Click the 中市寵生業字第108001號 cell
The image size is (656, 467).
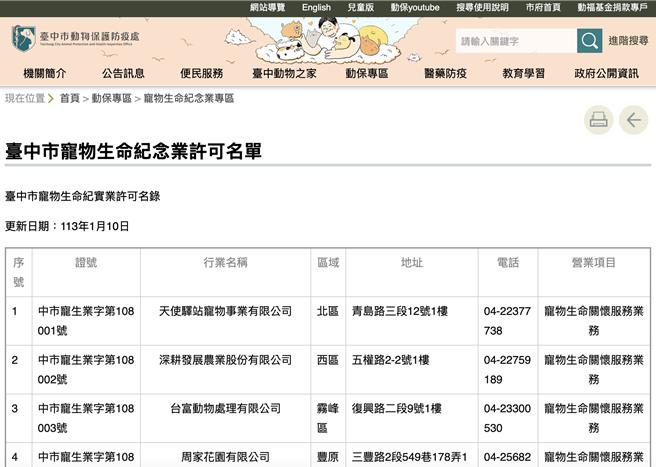point(86,321)
